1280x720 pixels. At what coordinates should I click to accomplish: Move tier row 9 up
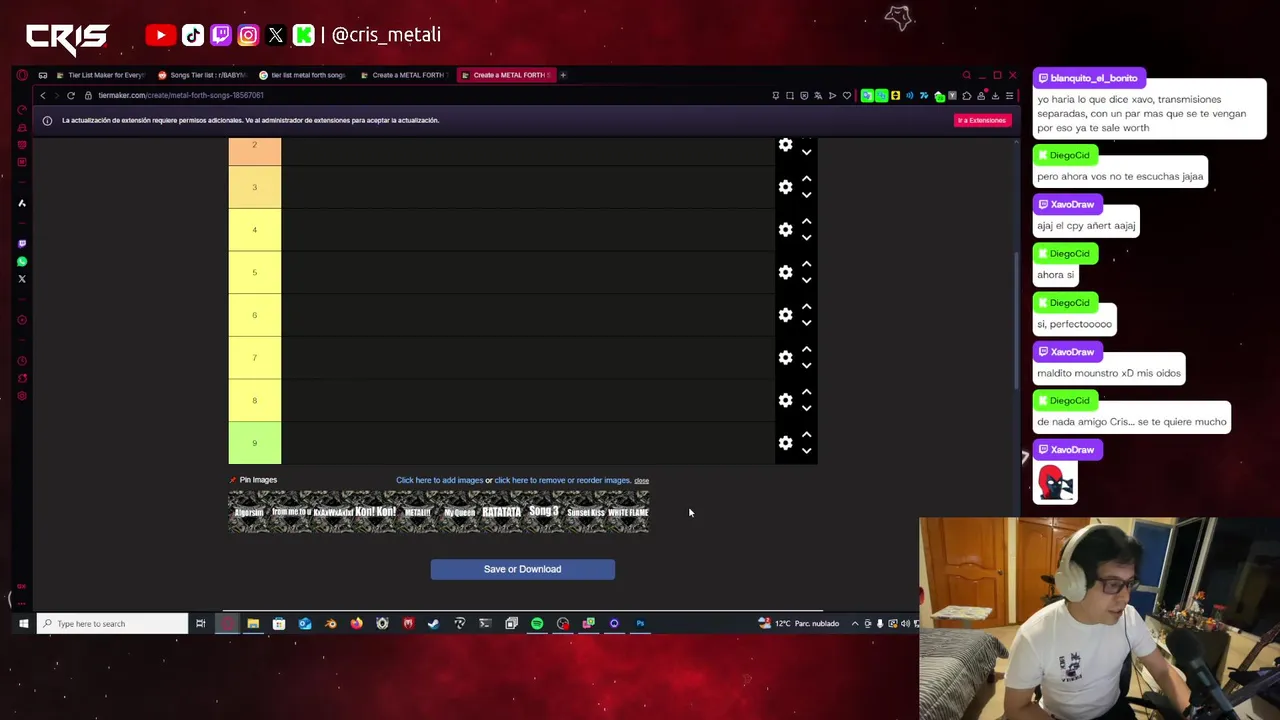tap(806, 434)
